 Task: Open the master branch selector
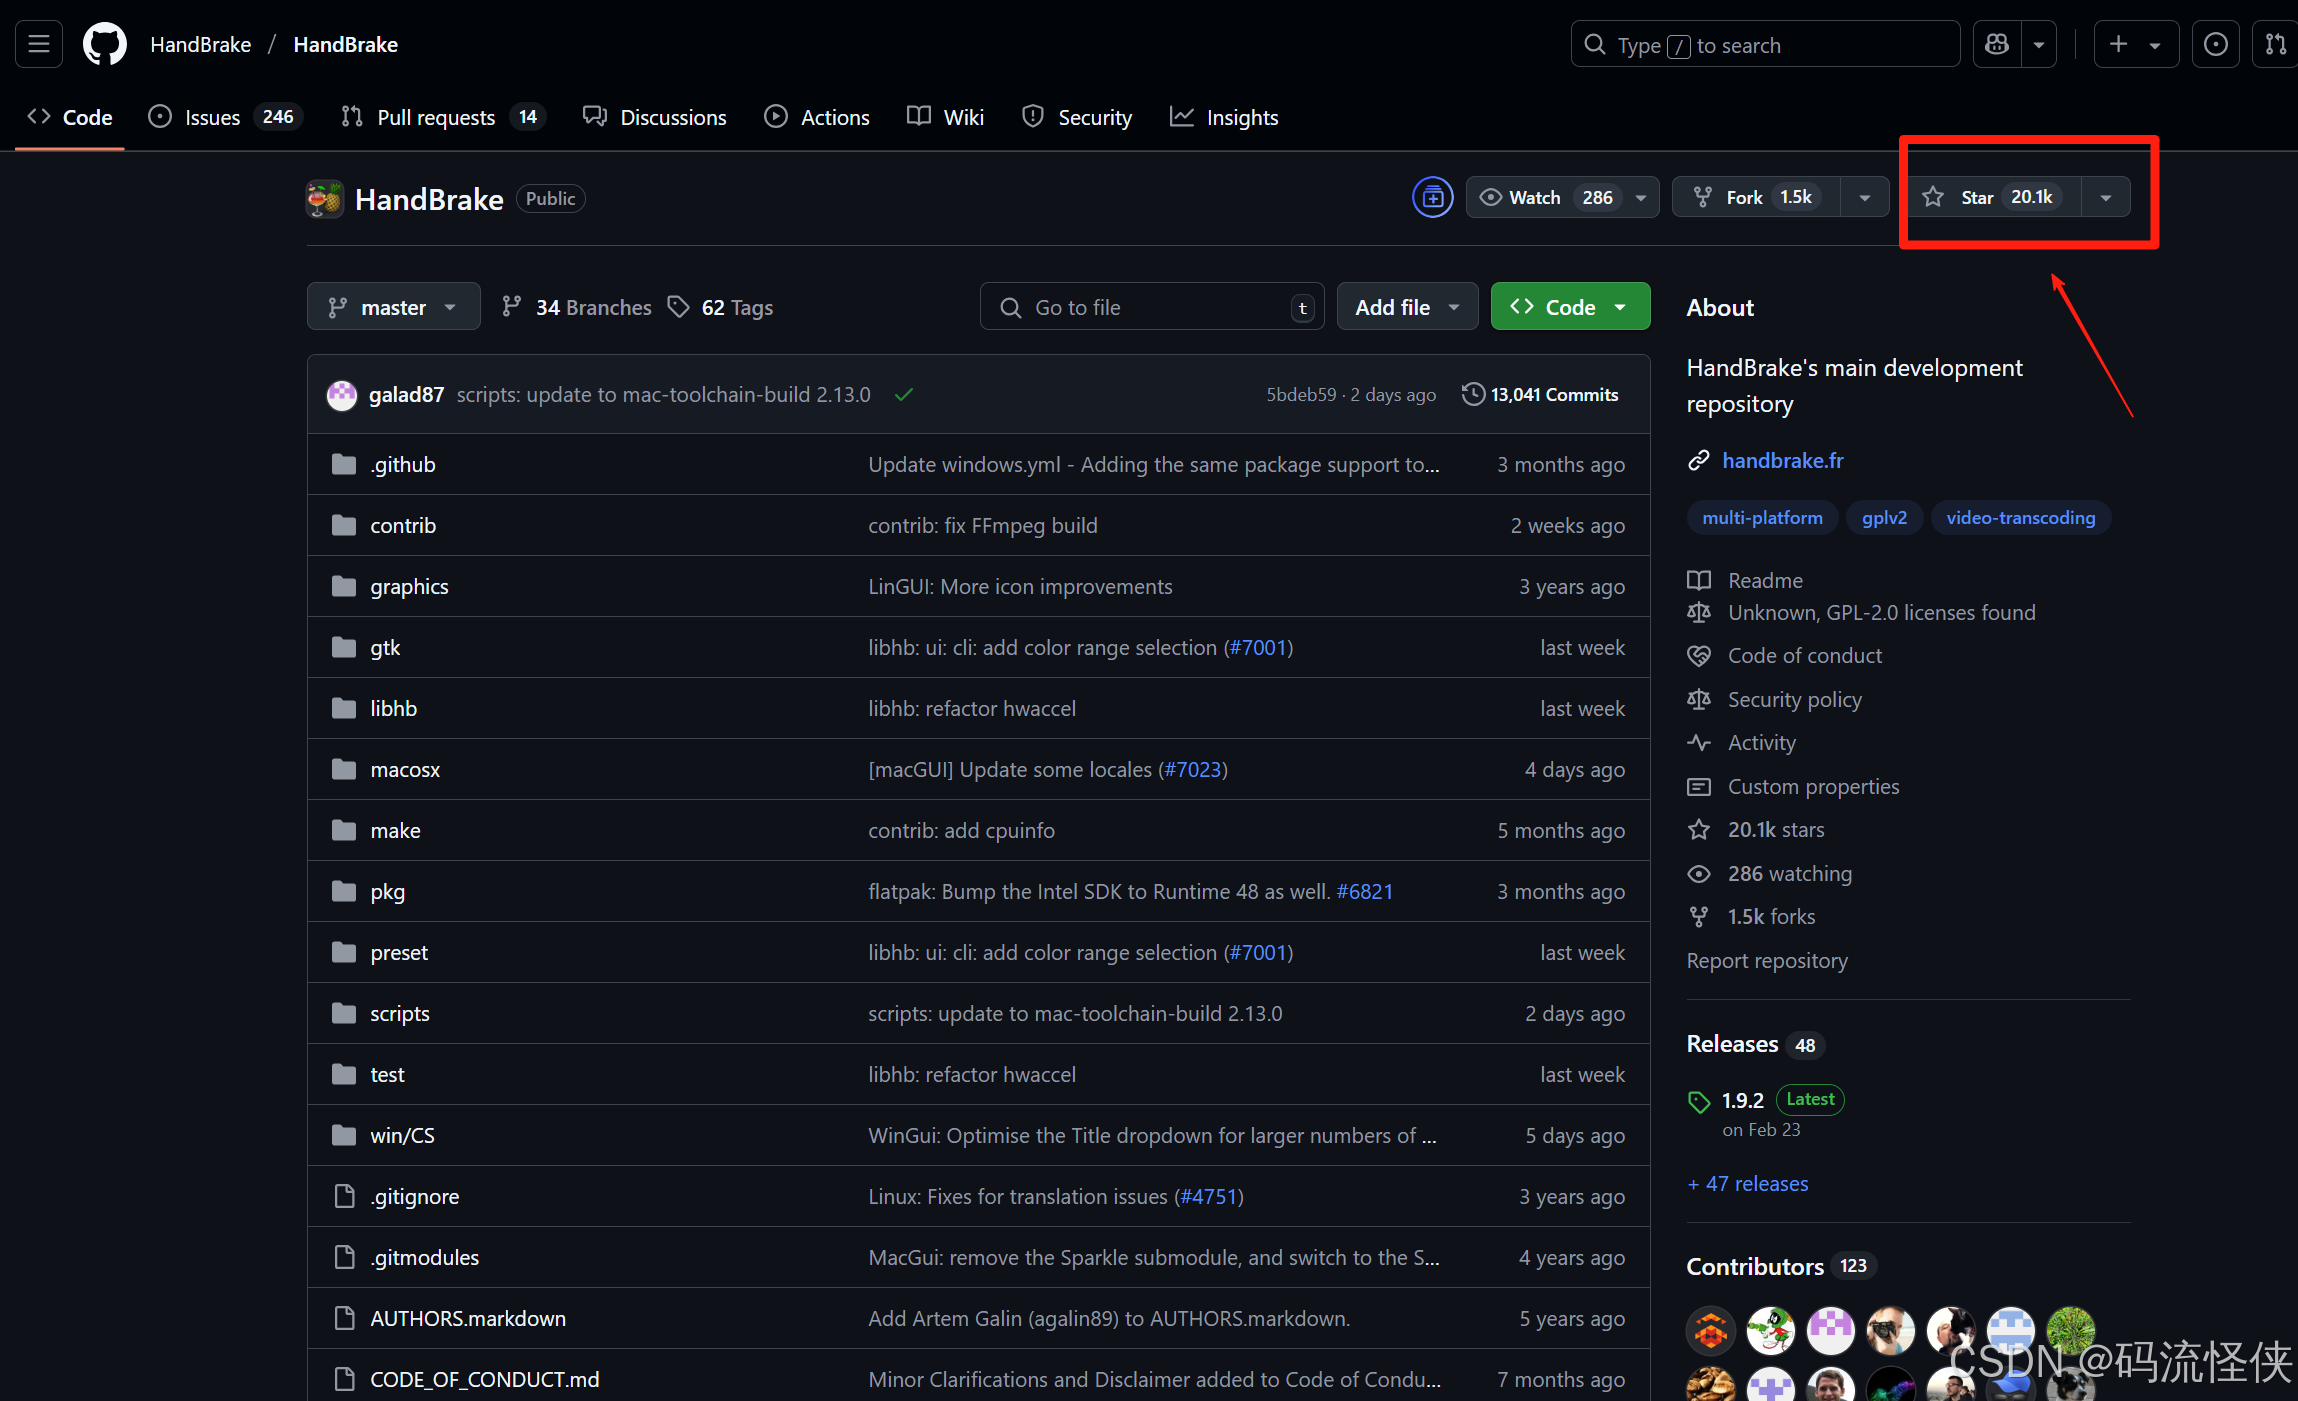pos(393,306)
